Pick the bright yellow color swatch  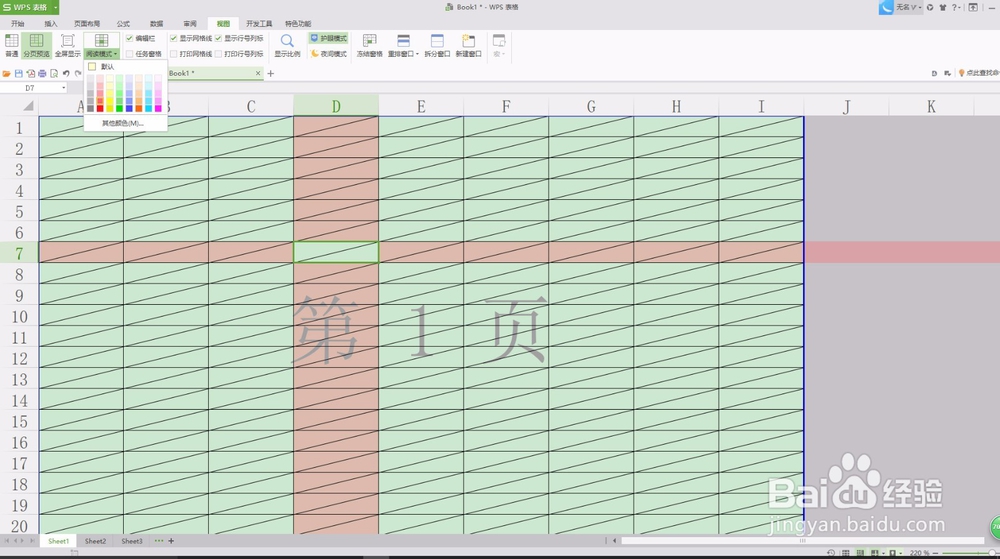coord(110,108)
